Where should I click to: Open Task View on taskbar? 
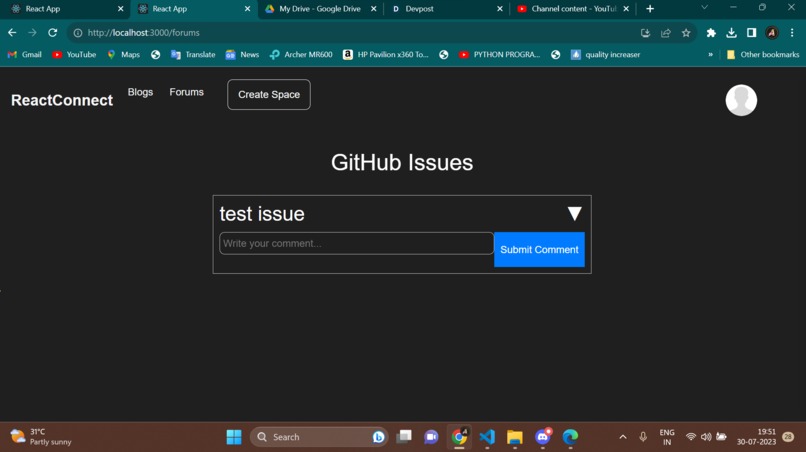pos(404,437)
